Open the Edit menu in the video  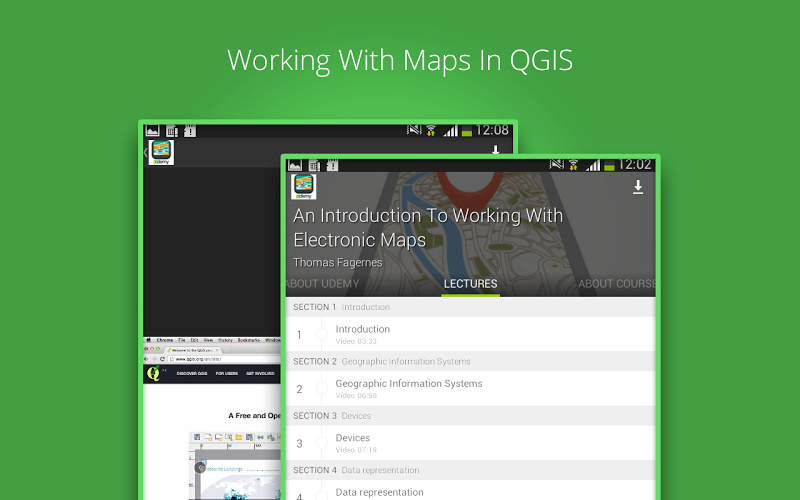pos(194,340)
